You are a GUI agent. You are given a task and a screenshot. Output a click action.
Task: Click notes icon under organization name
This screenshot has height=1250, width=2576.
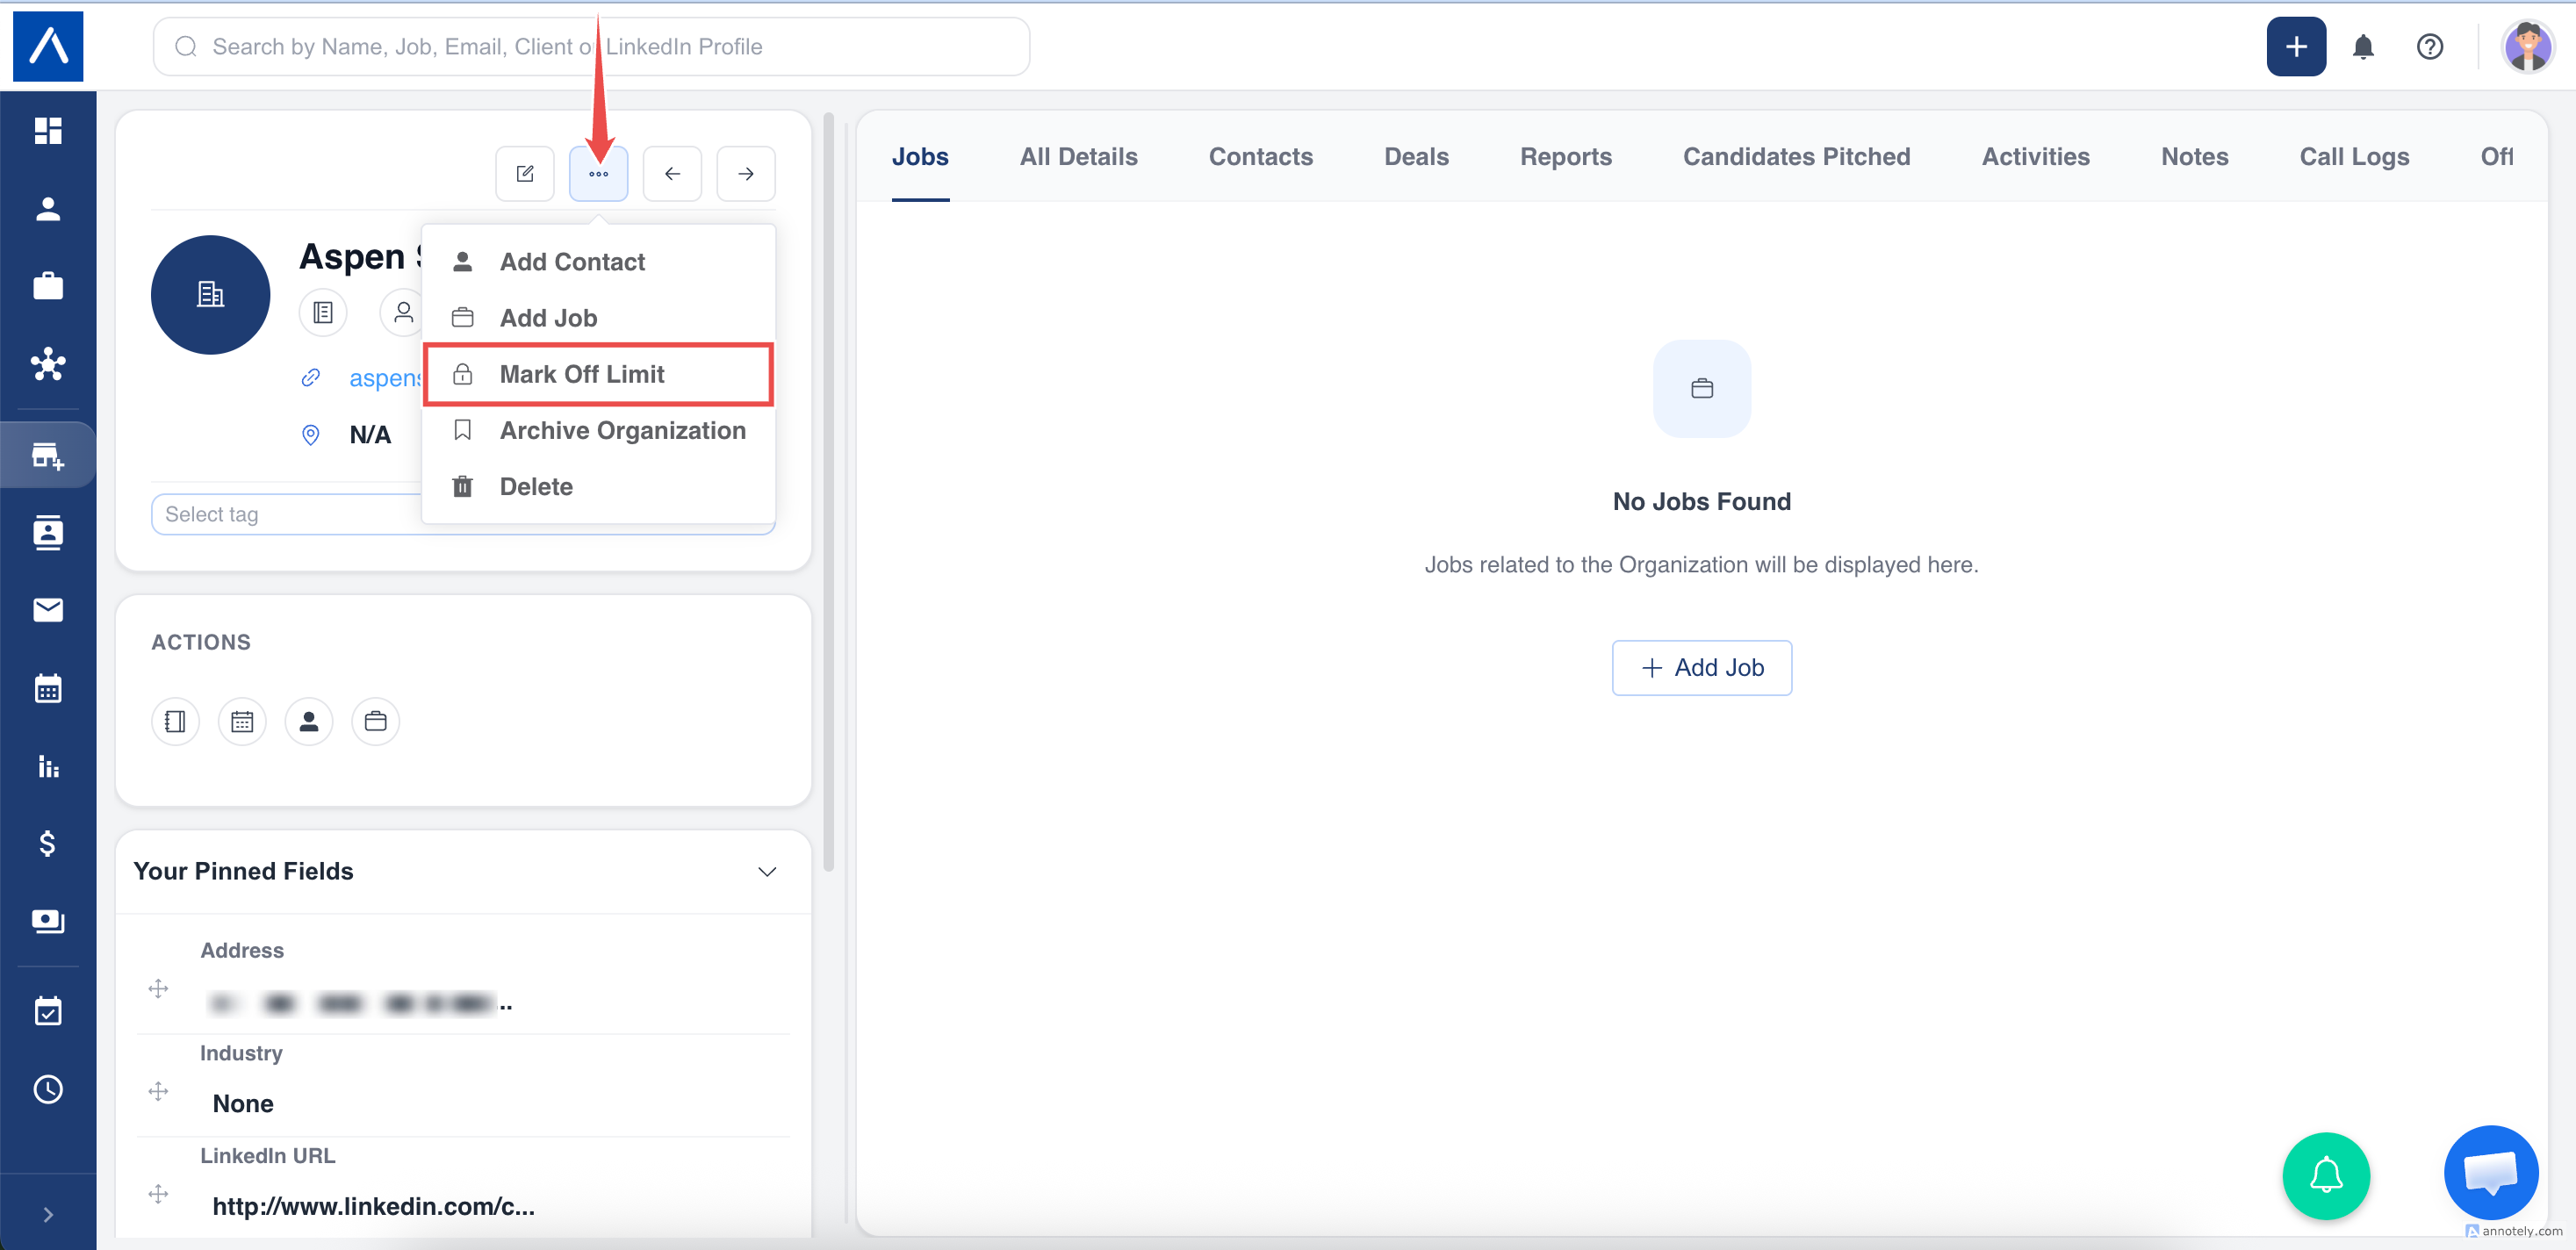(323, 313)
